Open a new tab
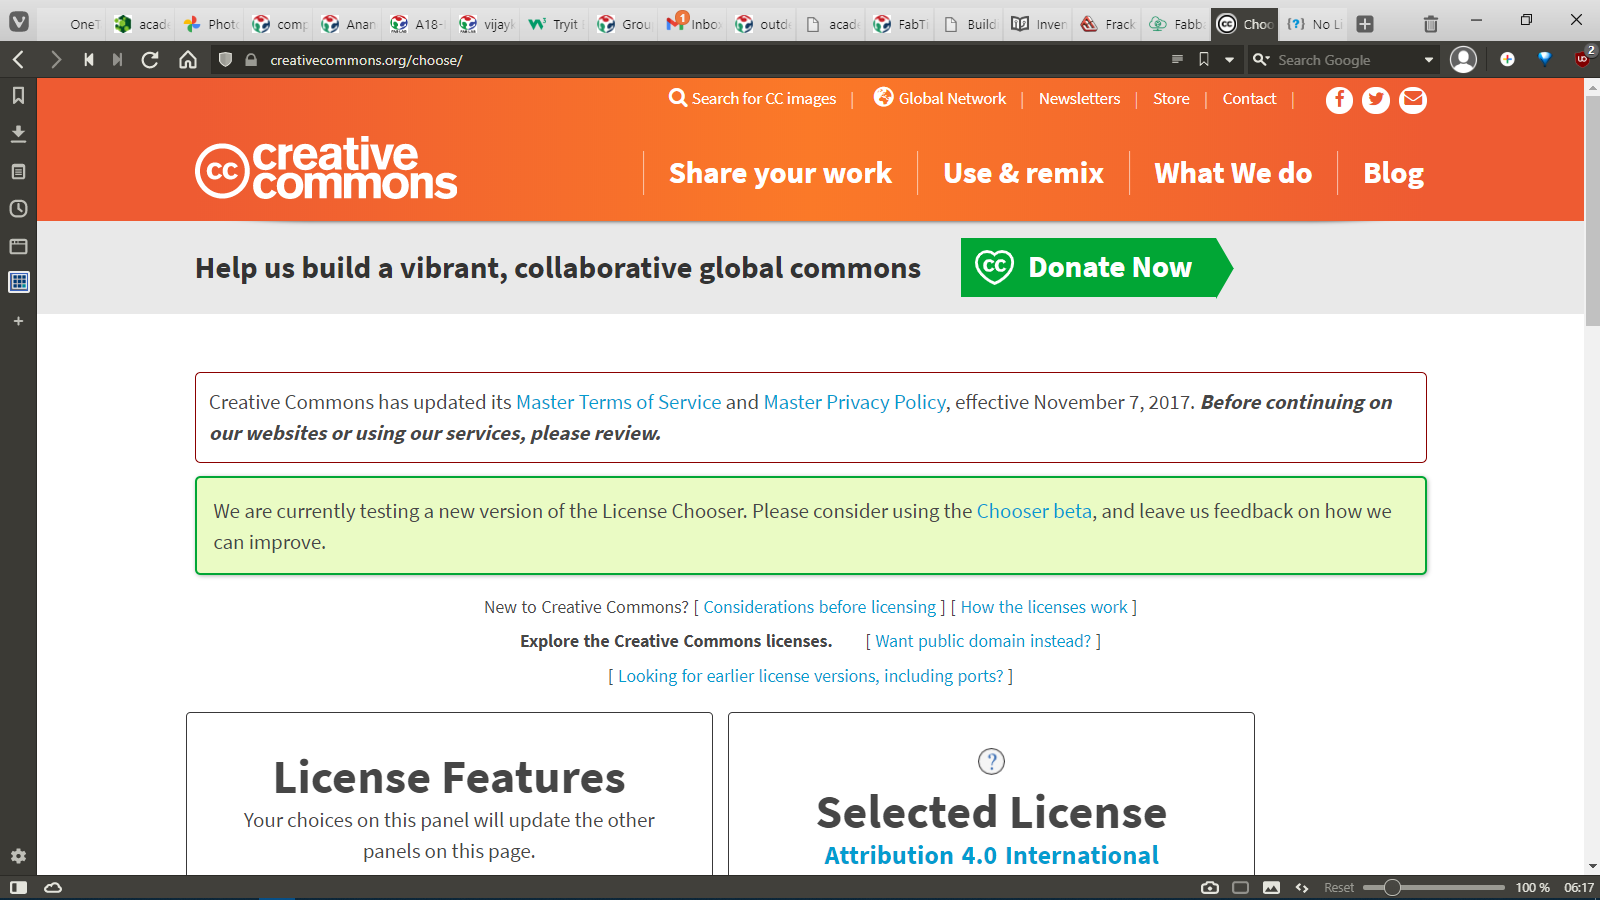This screenshot has height=900, width=1600. [1365, 23]
